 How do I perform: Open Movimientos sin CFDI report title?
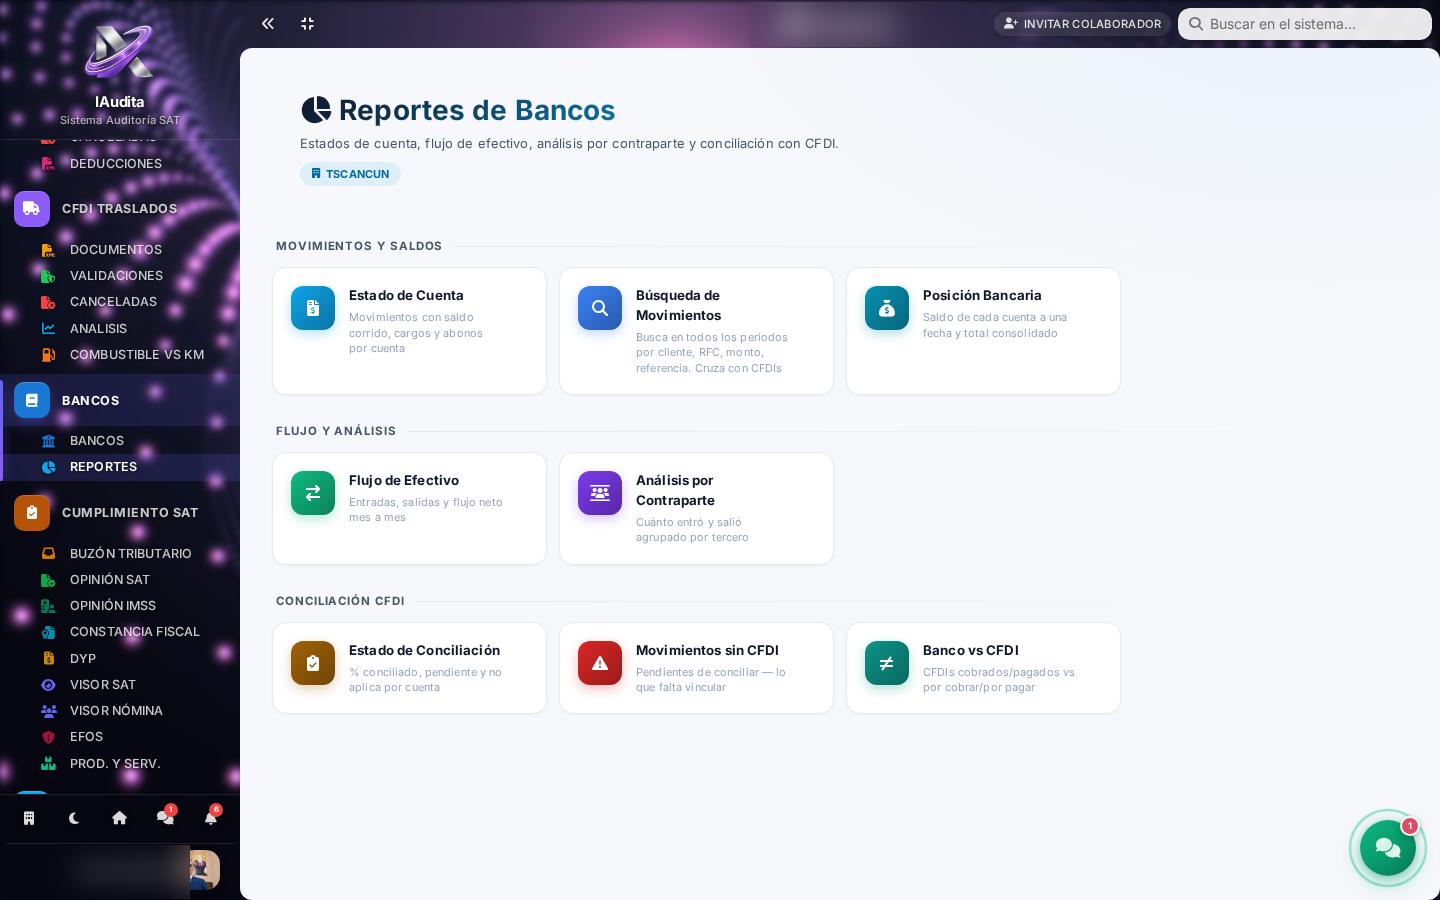point(707,650)
